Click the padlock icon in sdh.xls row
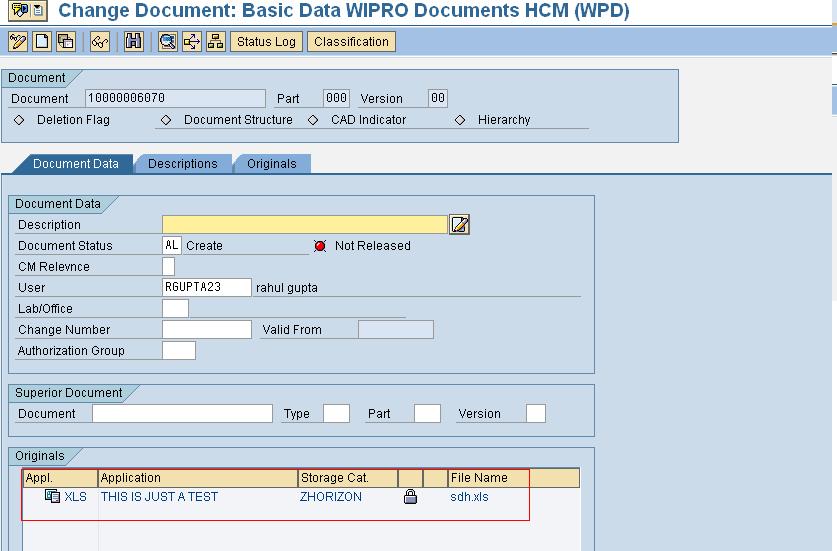 [410, 497]
